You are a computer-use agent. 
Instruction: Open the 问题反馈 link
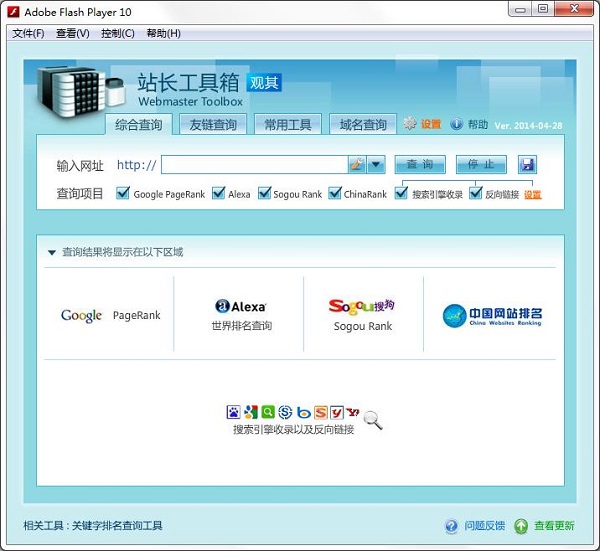pos(484,526)
